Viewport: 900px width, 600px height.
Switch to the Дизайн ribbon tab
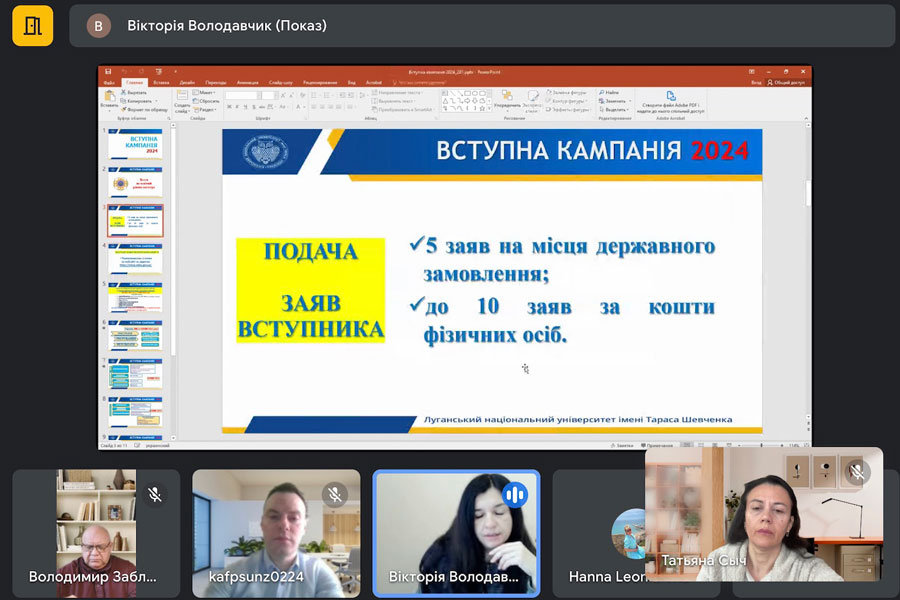click(187, 83)
